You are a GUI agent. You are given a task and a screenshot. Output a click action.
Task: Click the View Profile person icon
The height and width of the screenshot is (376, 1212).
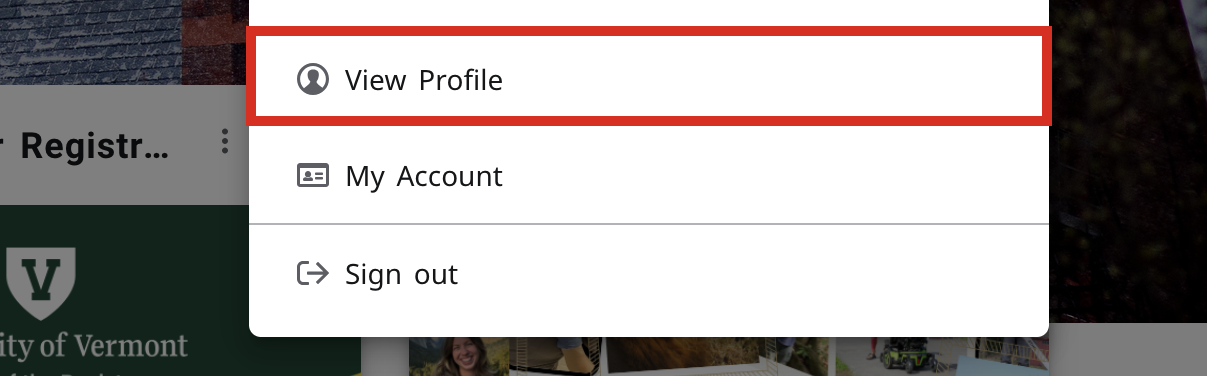coord(313,79)
